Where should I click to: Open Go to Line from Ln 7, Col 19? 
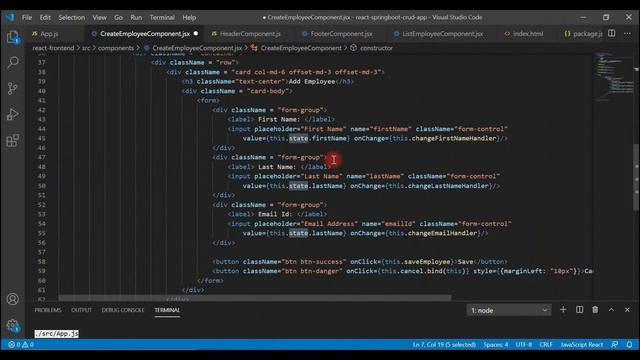coord(444,344)
